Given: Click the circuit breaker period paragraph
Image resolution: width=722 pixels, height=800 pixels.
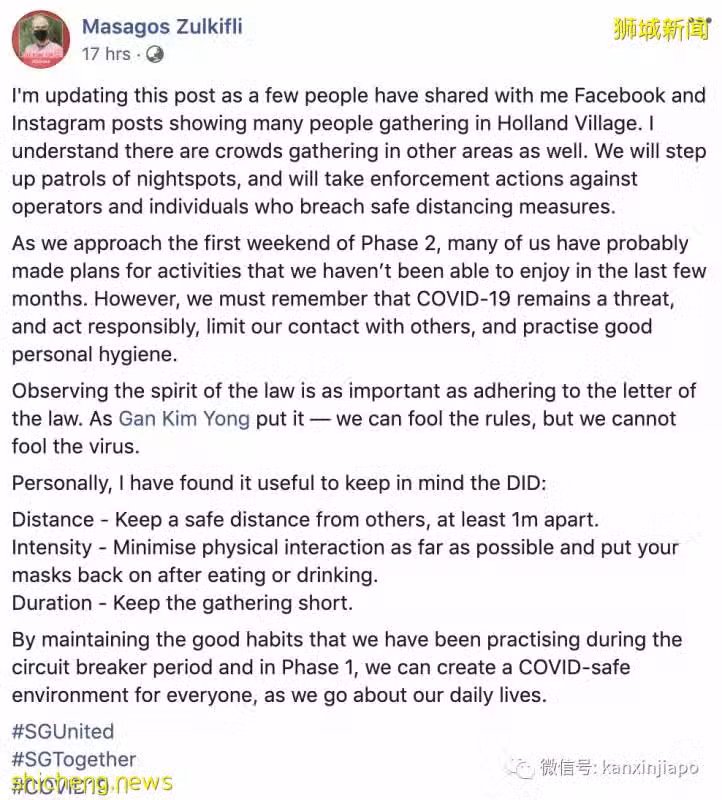Looking at the screenshot, I should [347, 667].
